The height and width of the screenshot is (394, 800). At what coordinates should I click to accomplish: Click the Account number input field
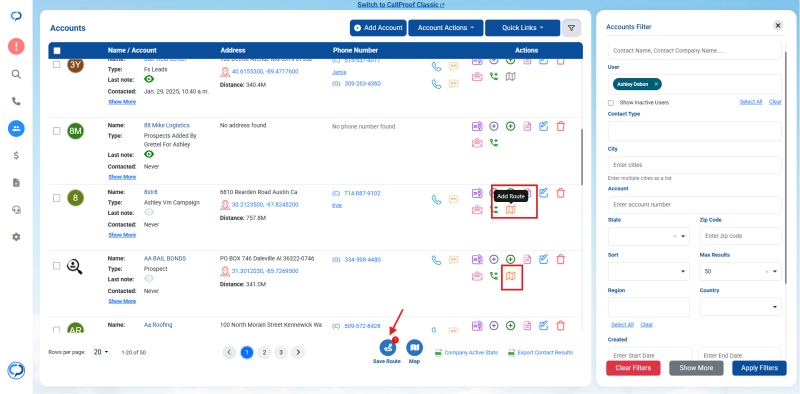695,205
